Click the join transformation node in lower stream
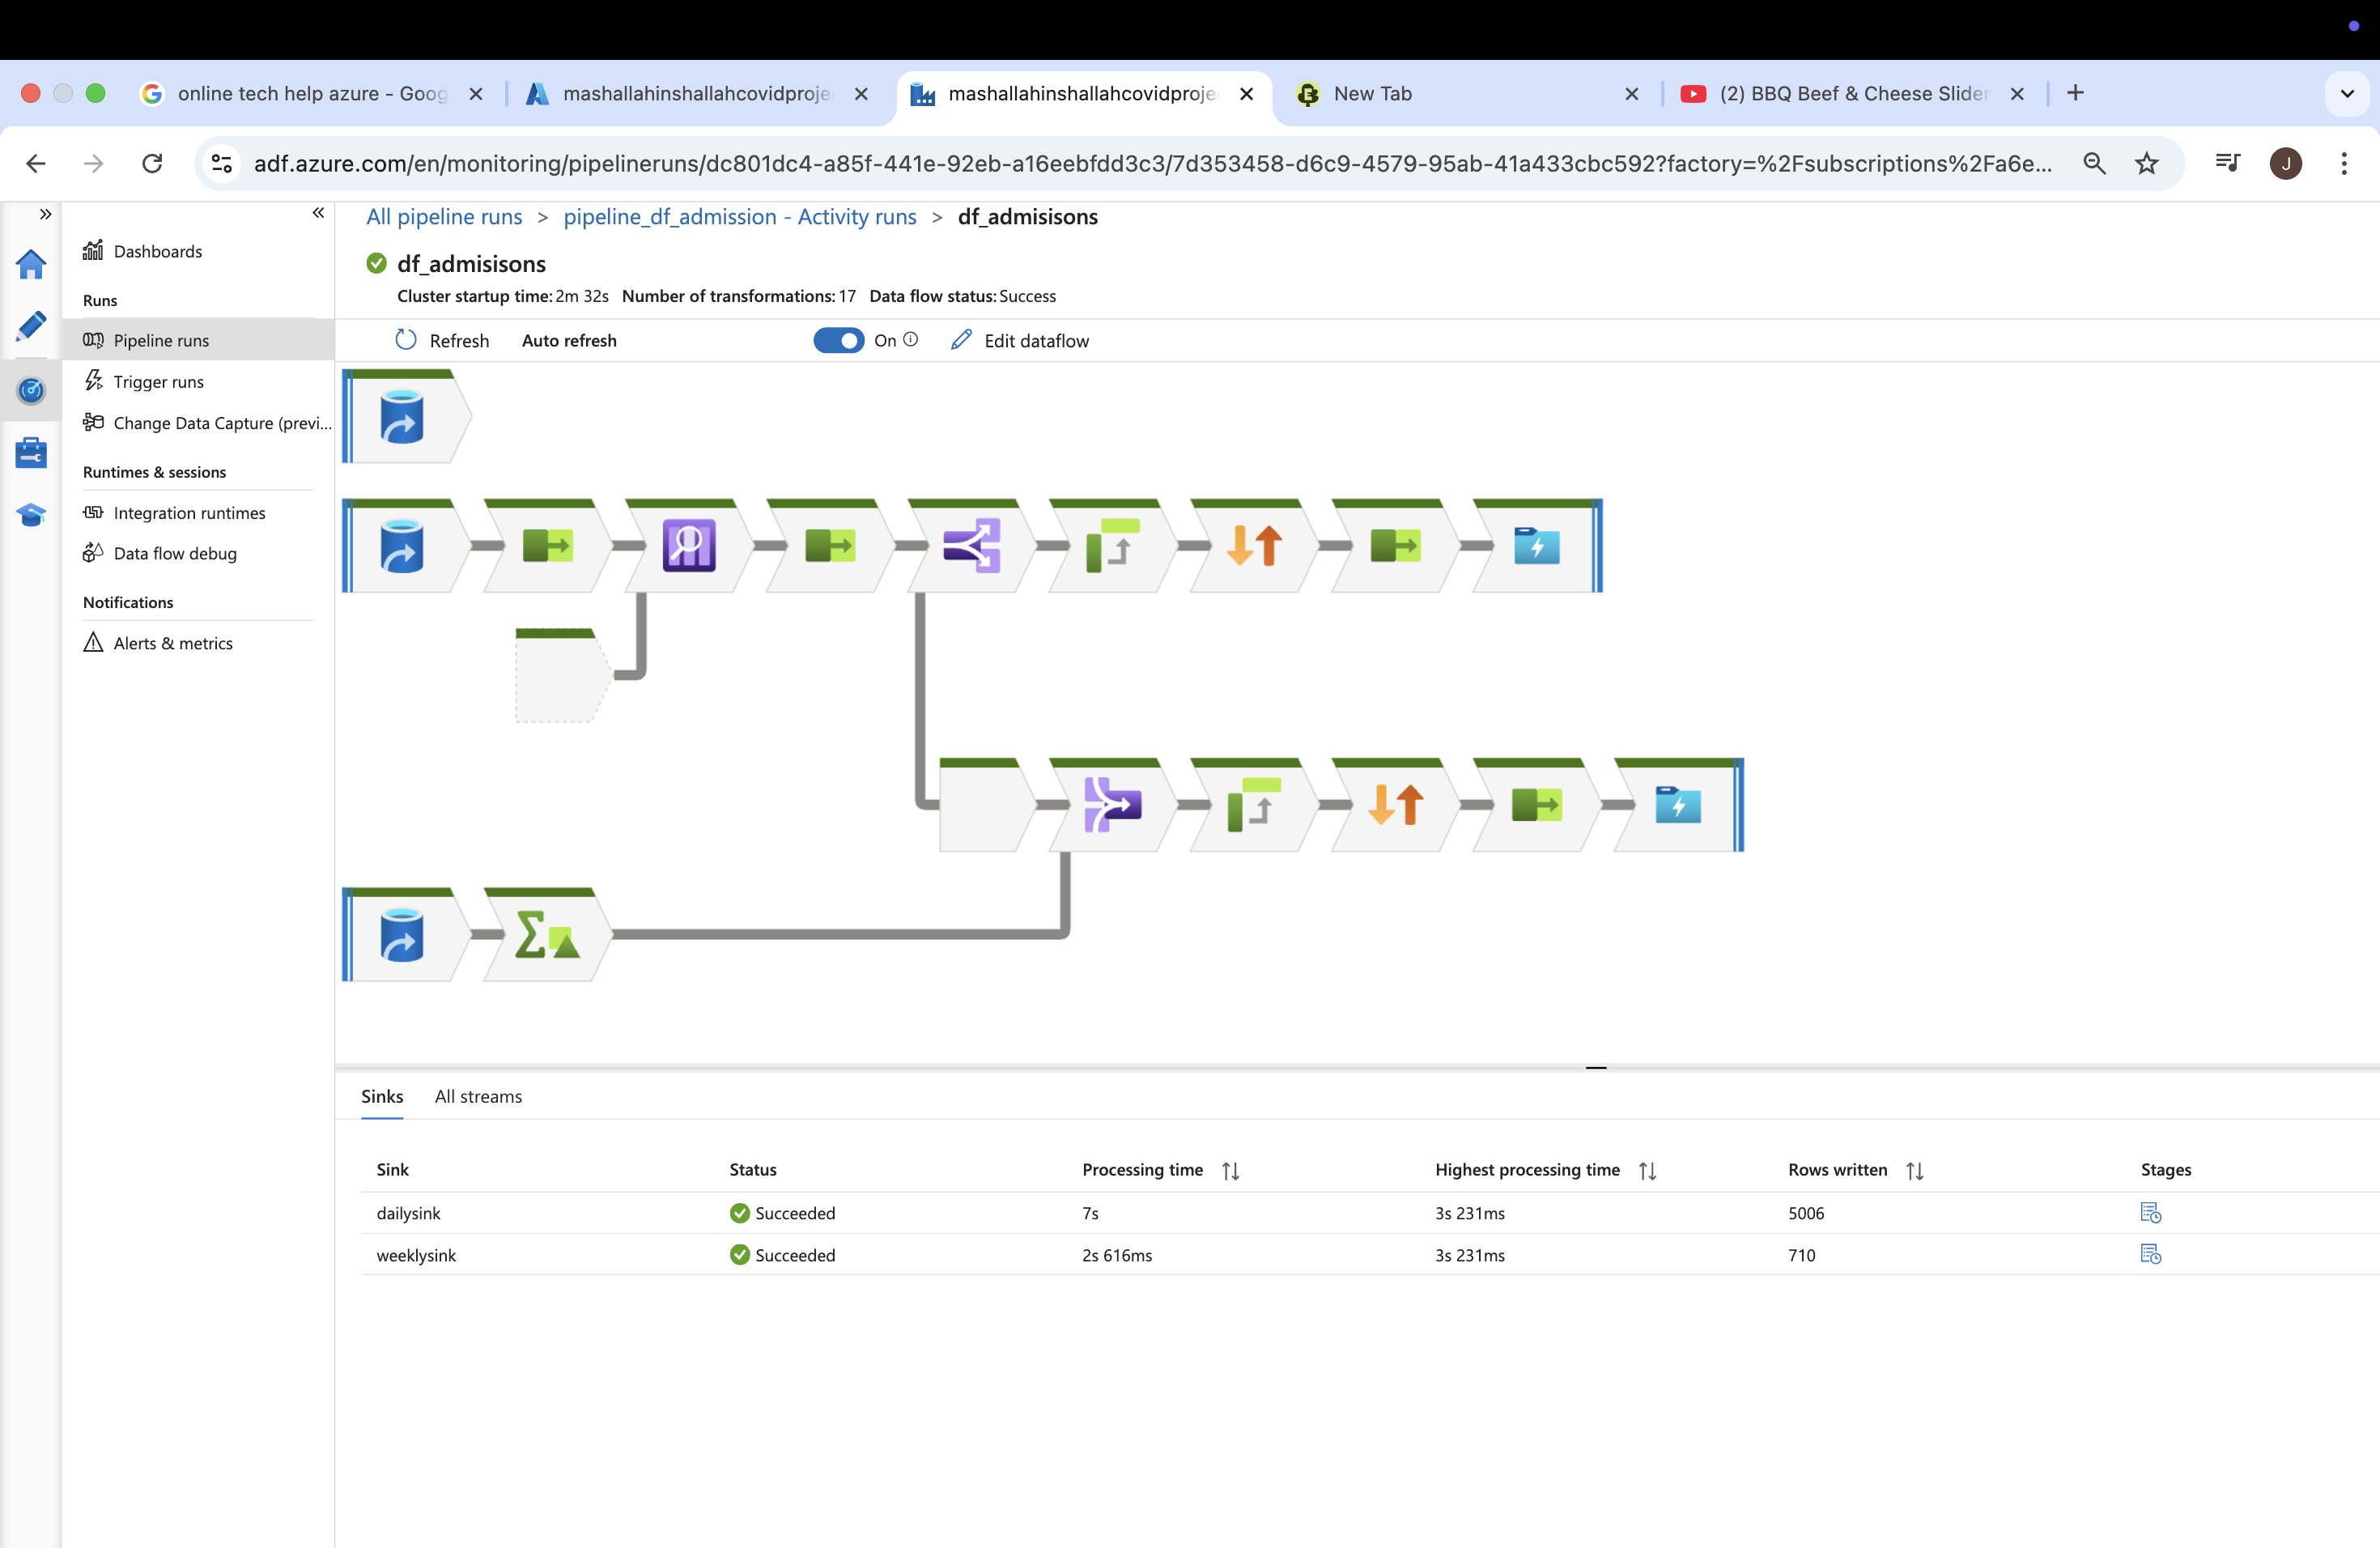Viewport: 2380px width, 1548px height. pos(1112,805)
